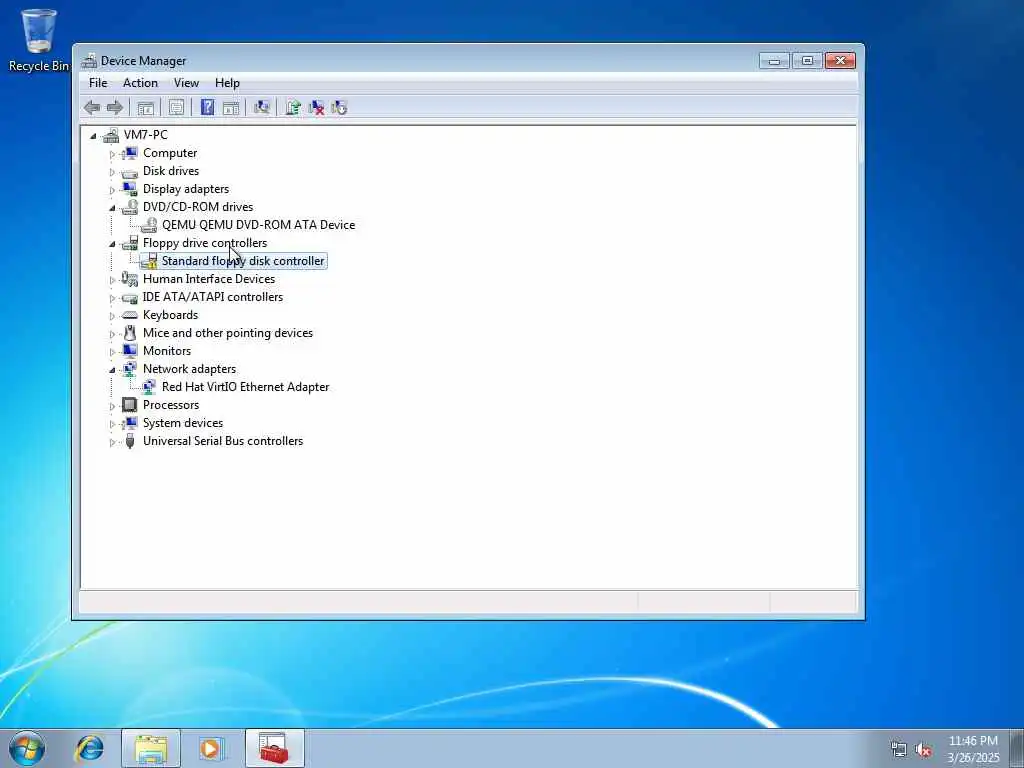Click the QEMU DVD-ROM device icon
The height and width of the screenshot is (768, 1024).
[149, 225]
